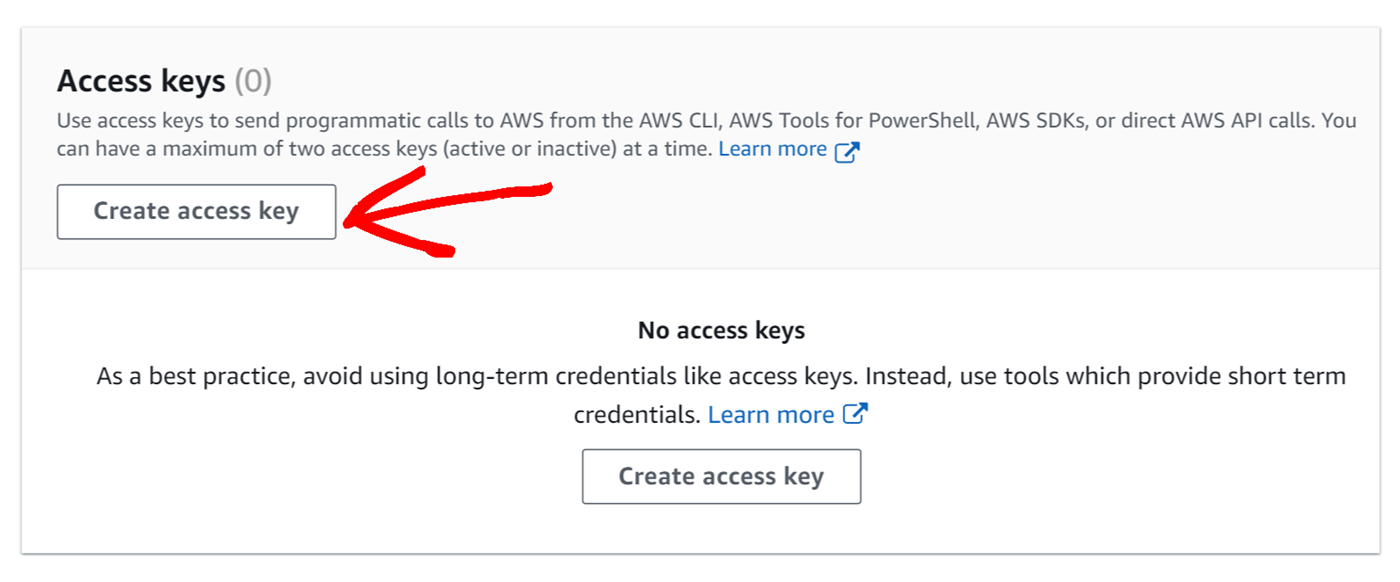Click the best practice advisory text

point(720,376)
